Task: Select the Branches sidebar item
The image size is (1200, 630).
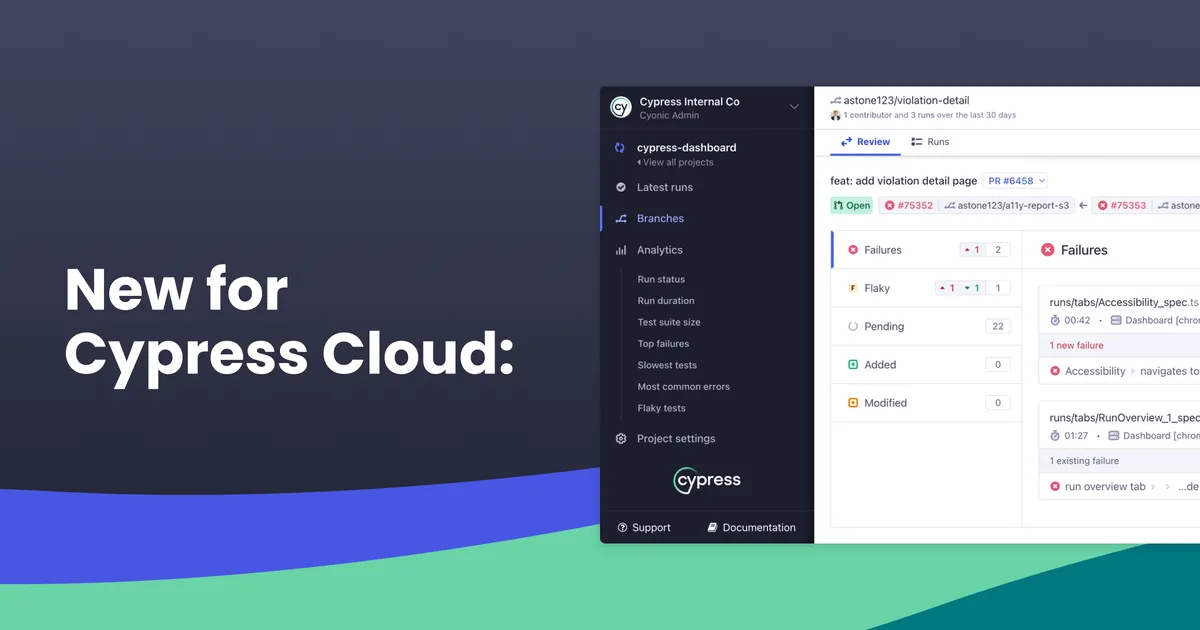Action: [660, 218]
